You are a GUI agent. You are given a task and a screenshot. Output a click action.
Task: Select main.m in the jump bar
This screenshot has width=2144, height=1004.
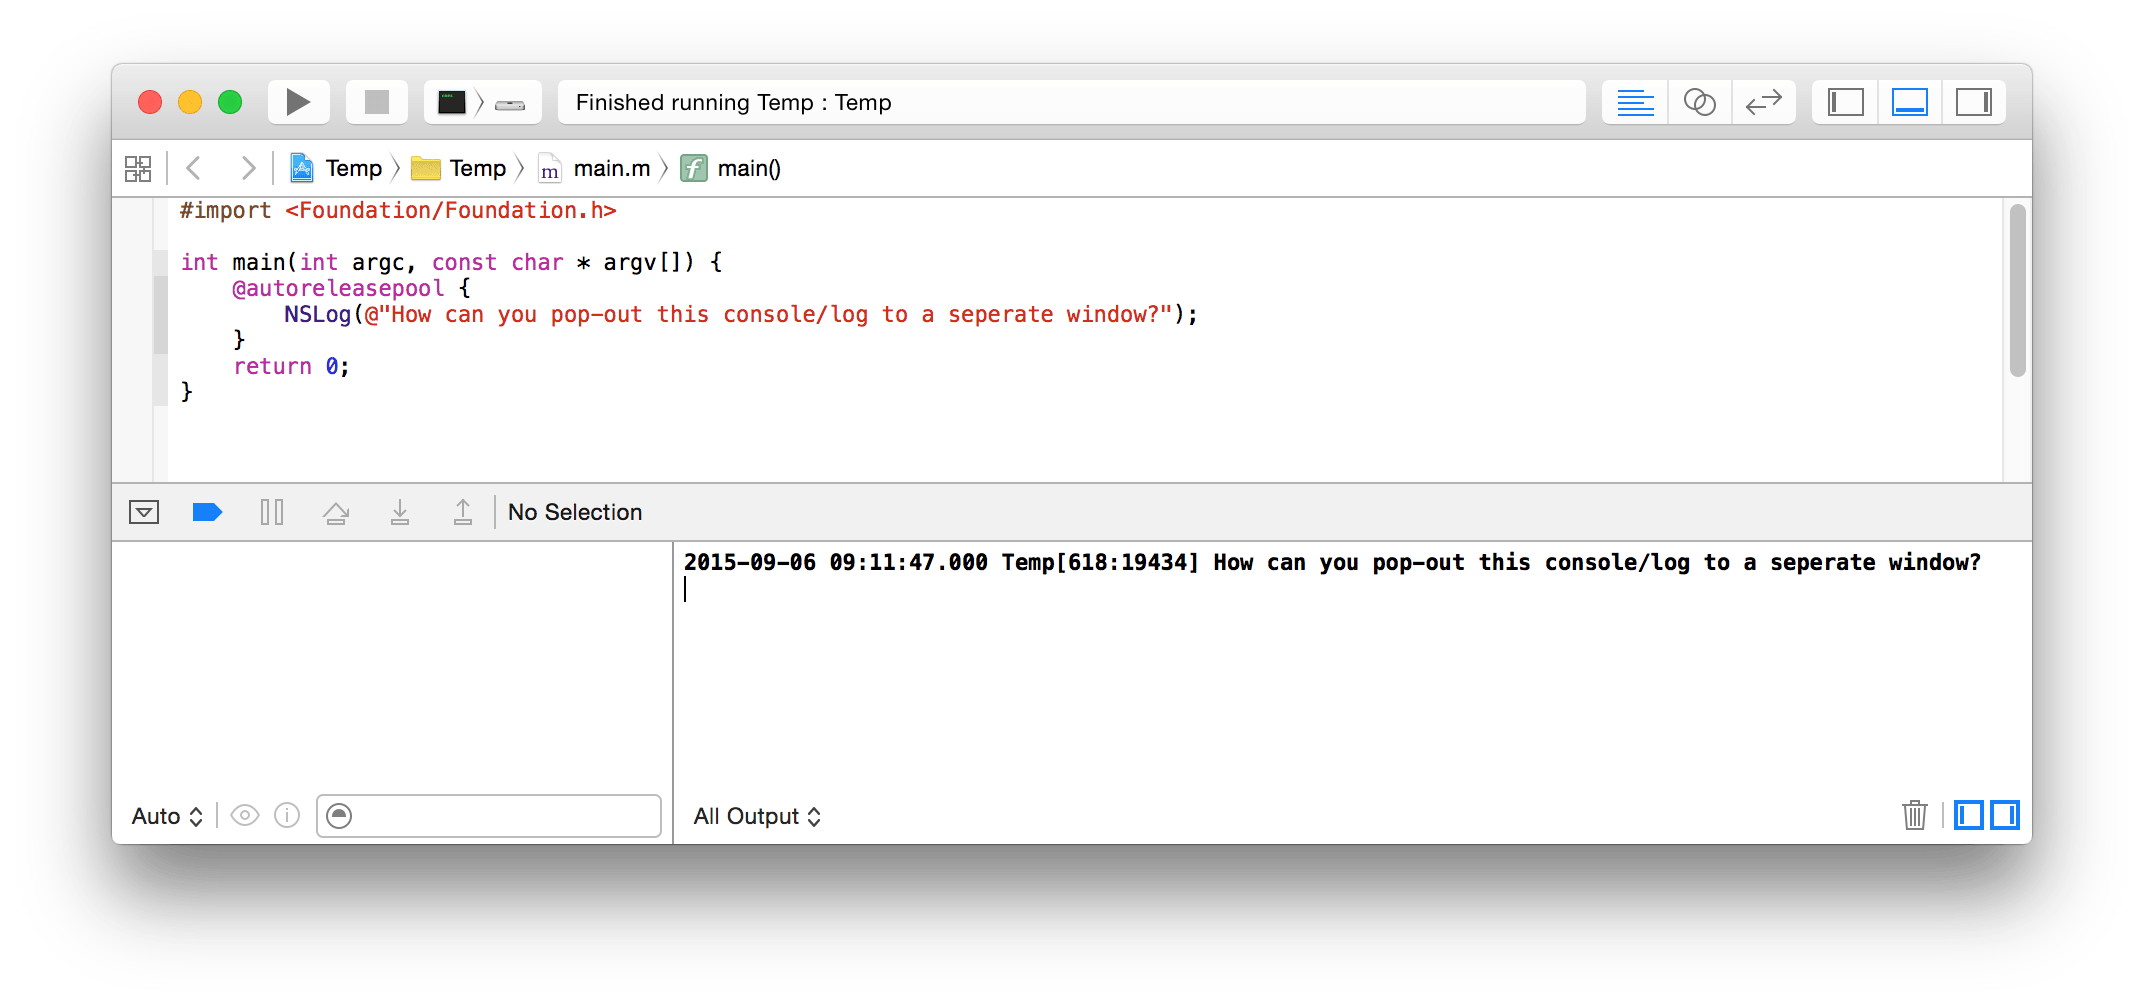(611, 167)
